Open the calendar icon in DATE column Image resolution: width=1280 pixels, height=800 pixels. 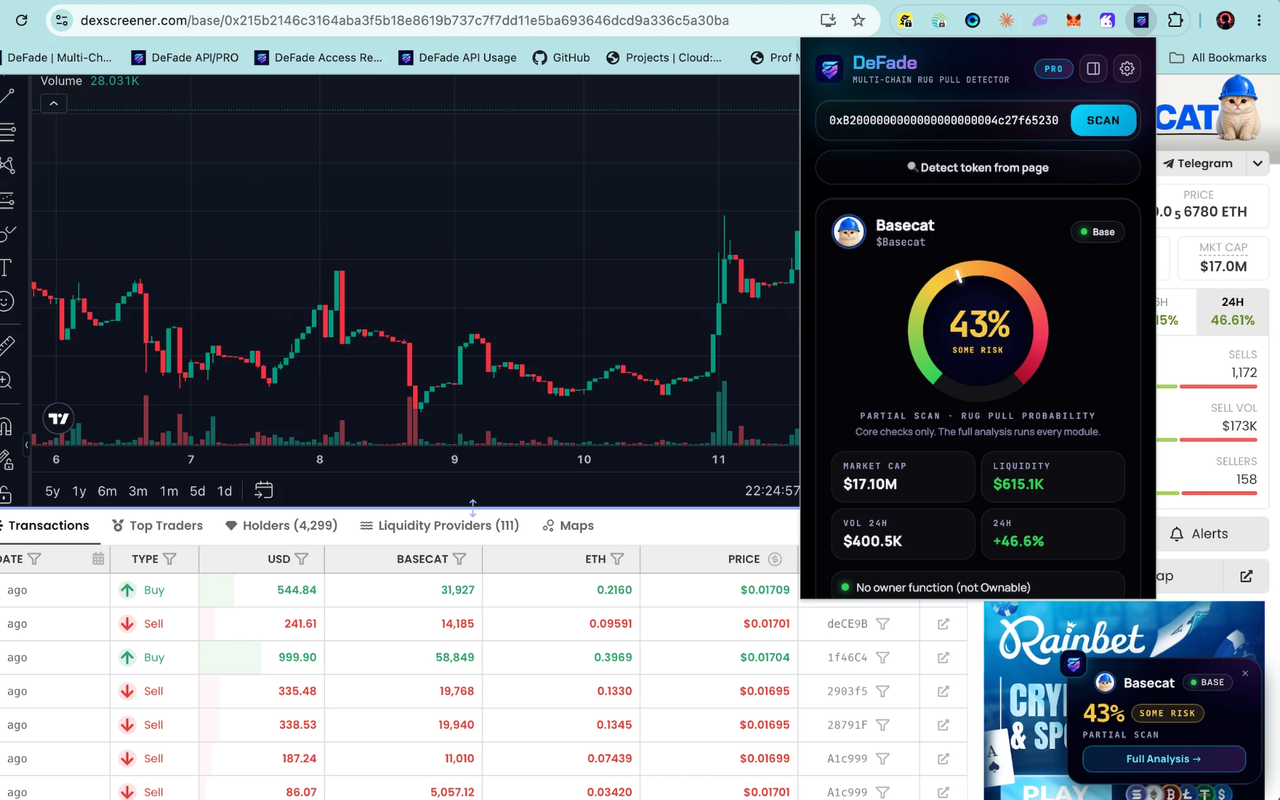[98, 559]
